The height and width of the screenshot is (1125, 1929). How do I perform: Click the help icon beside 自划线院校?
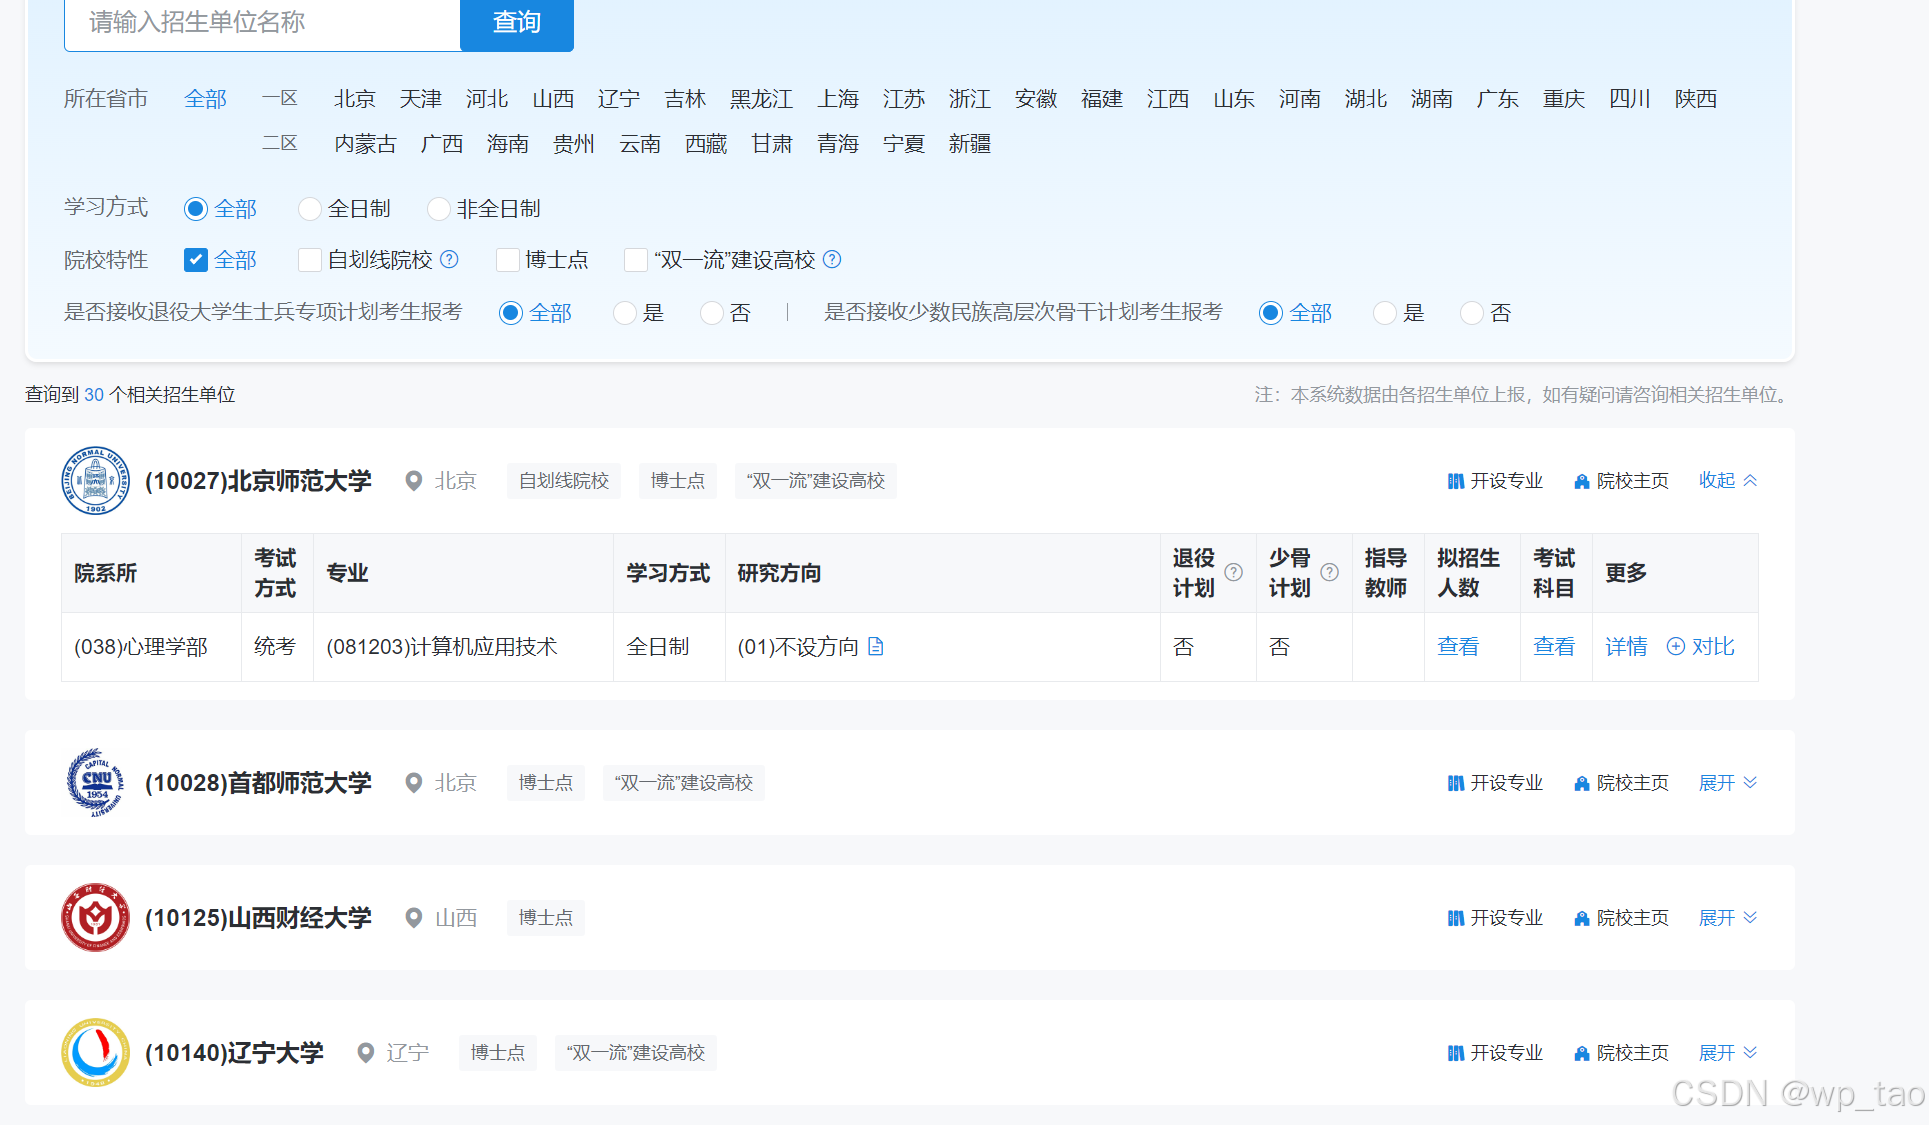(450, 260)
